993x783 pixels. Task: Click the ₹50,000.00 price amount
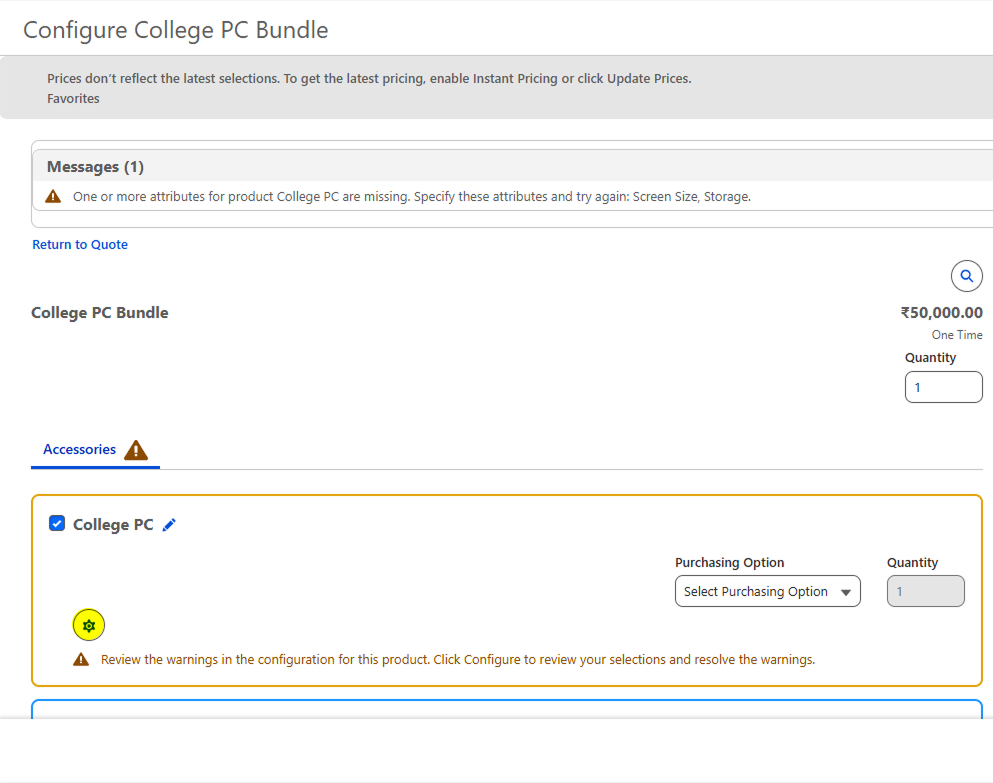click(941, 313)
